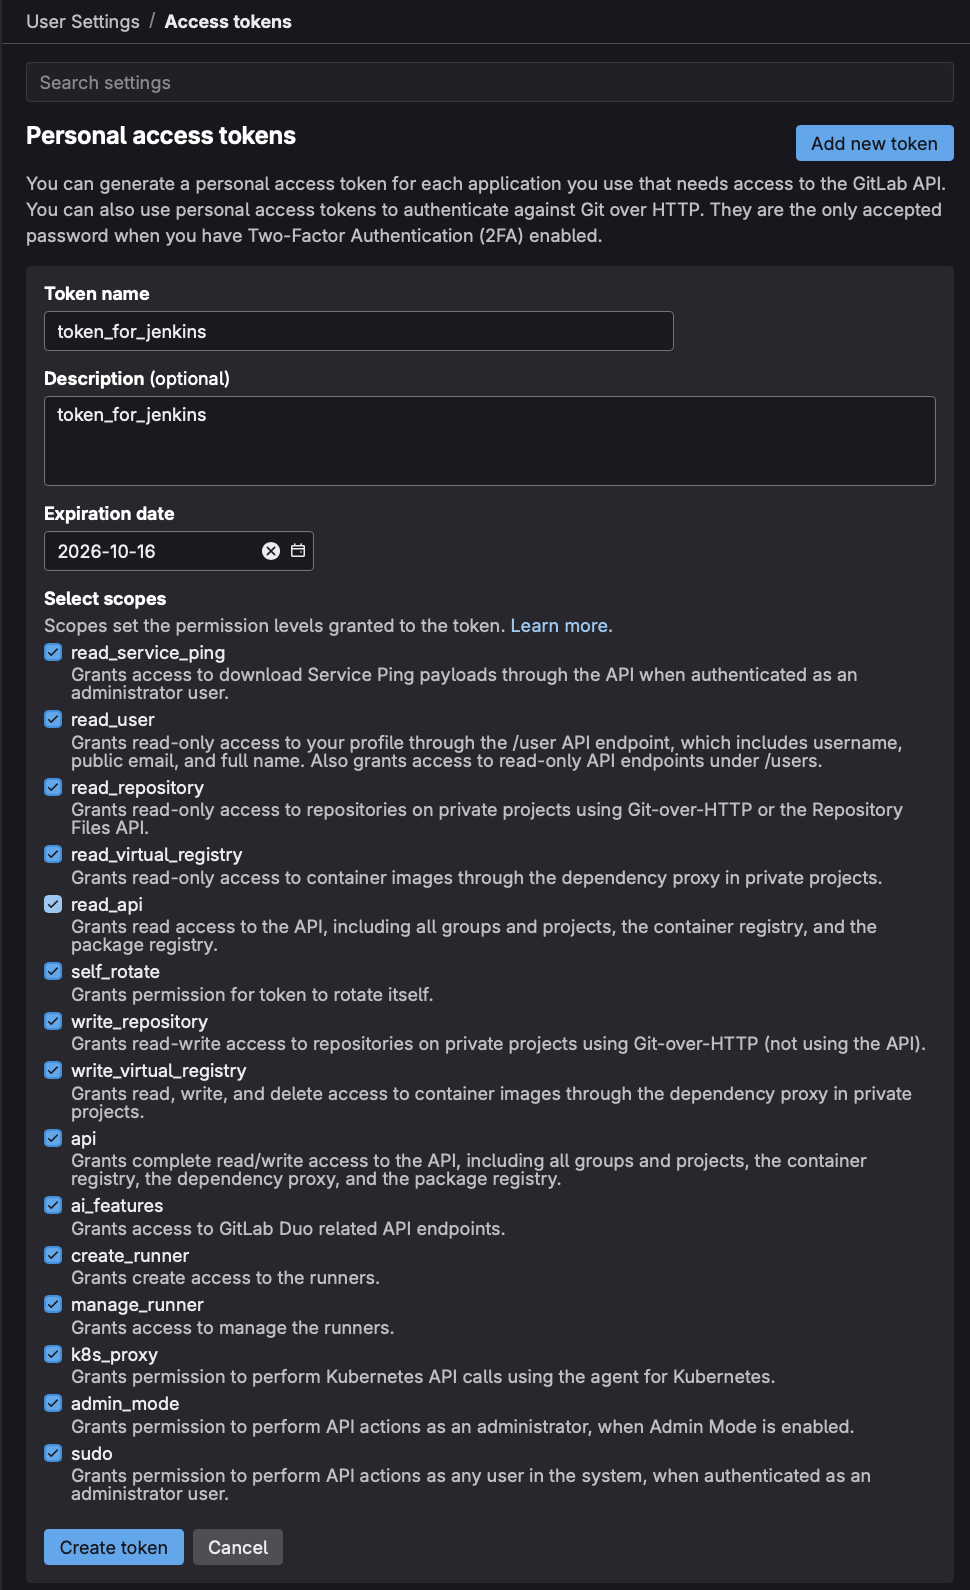
Task: Toggle the read_user scope checkbox
Action: (53, 719)
